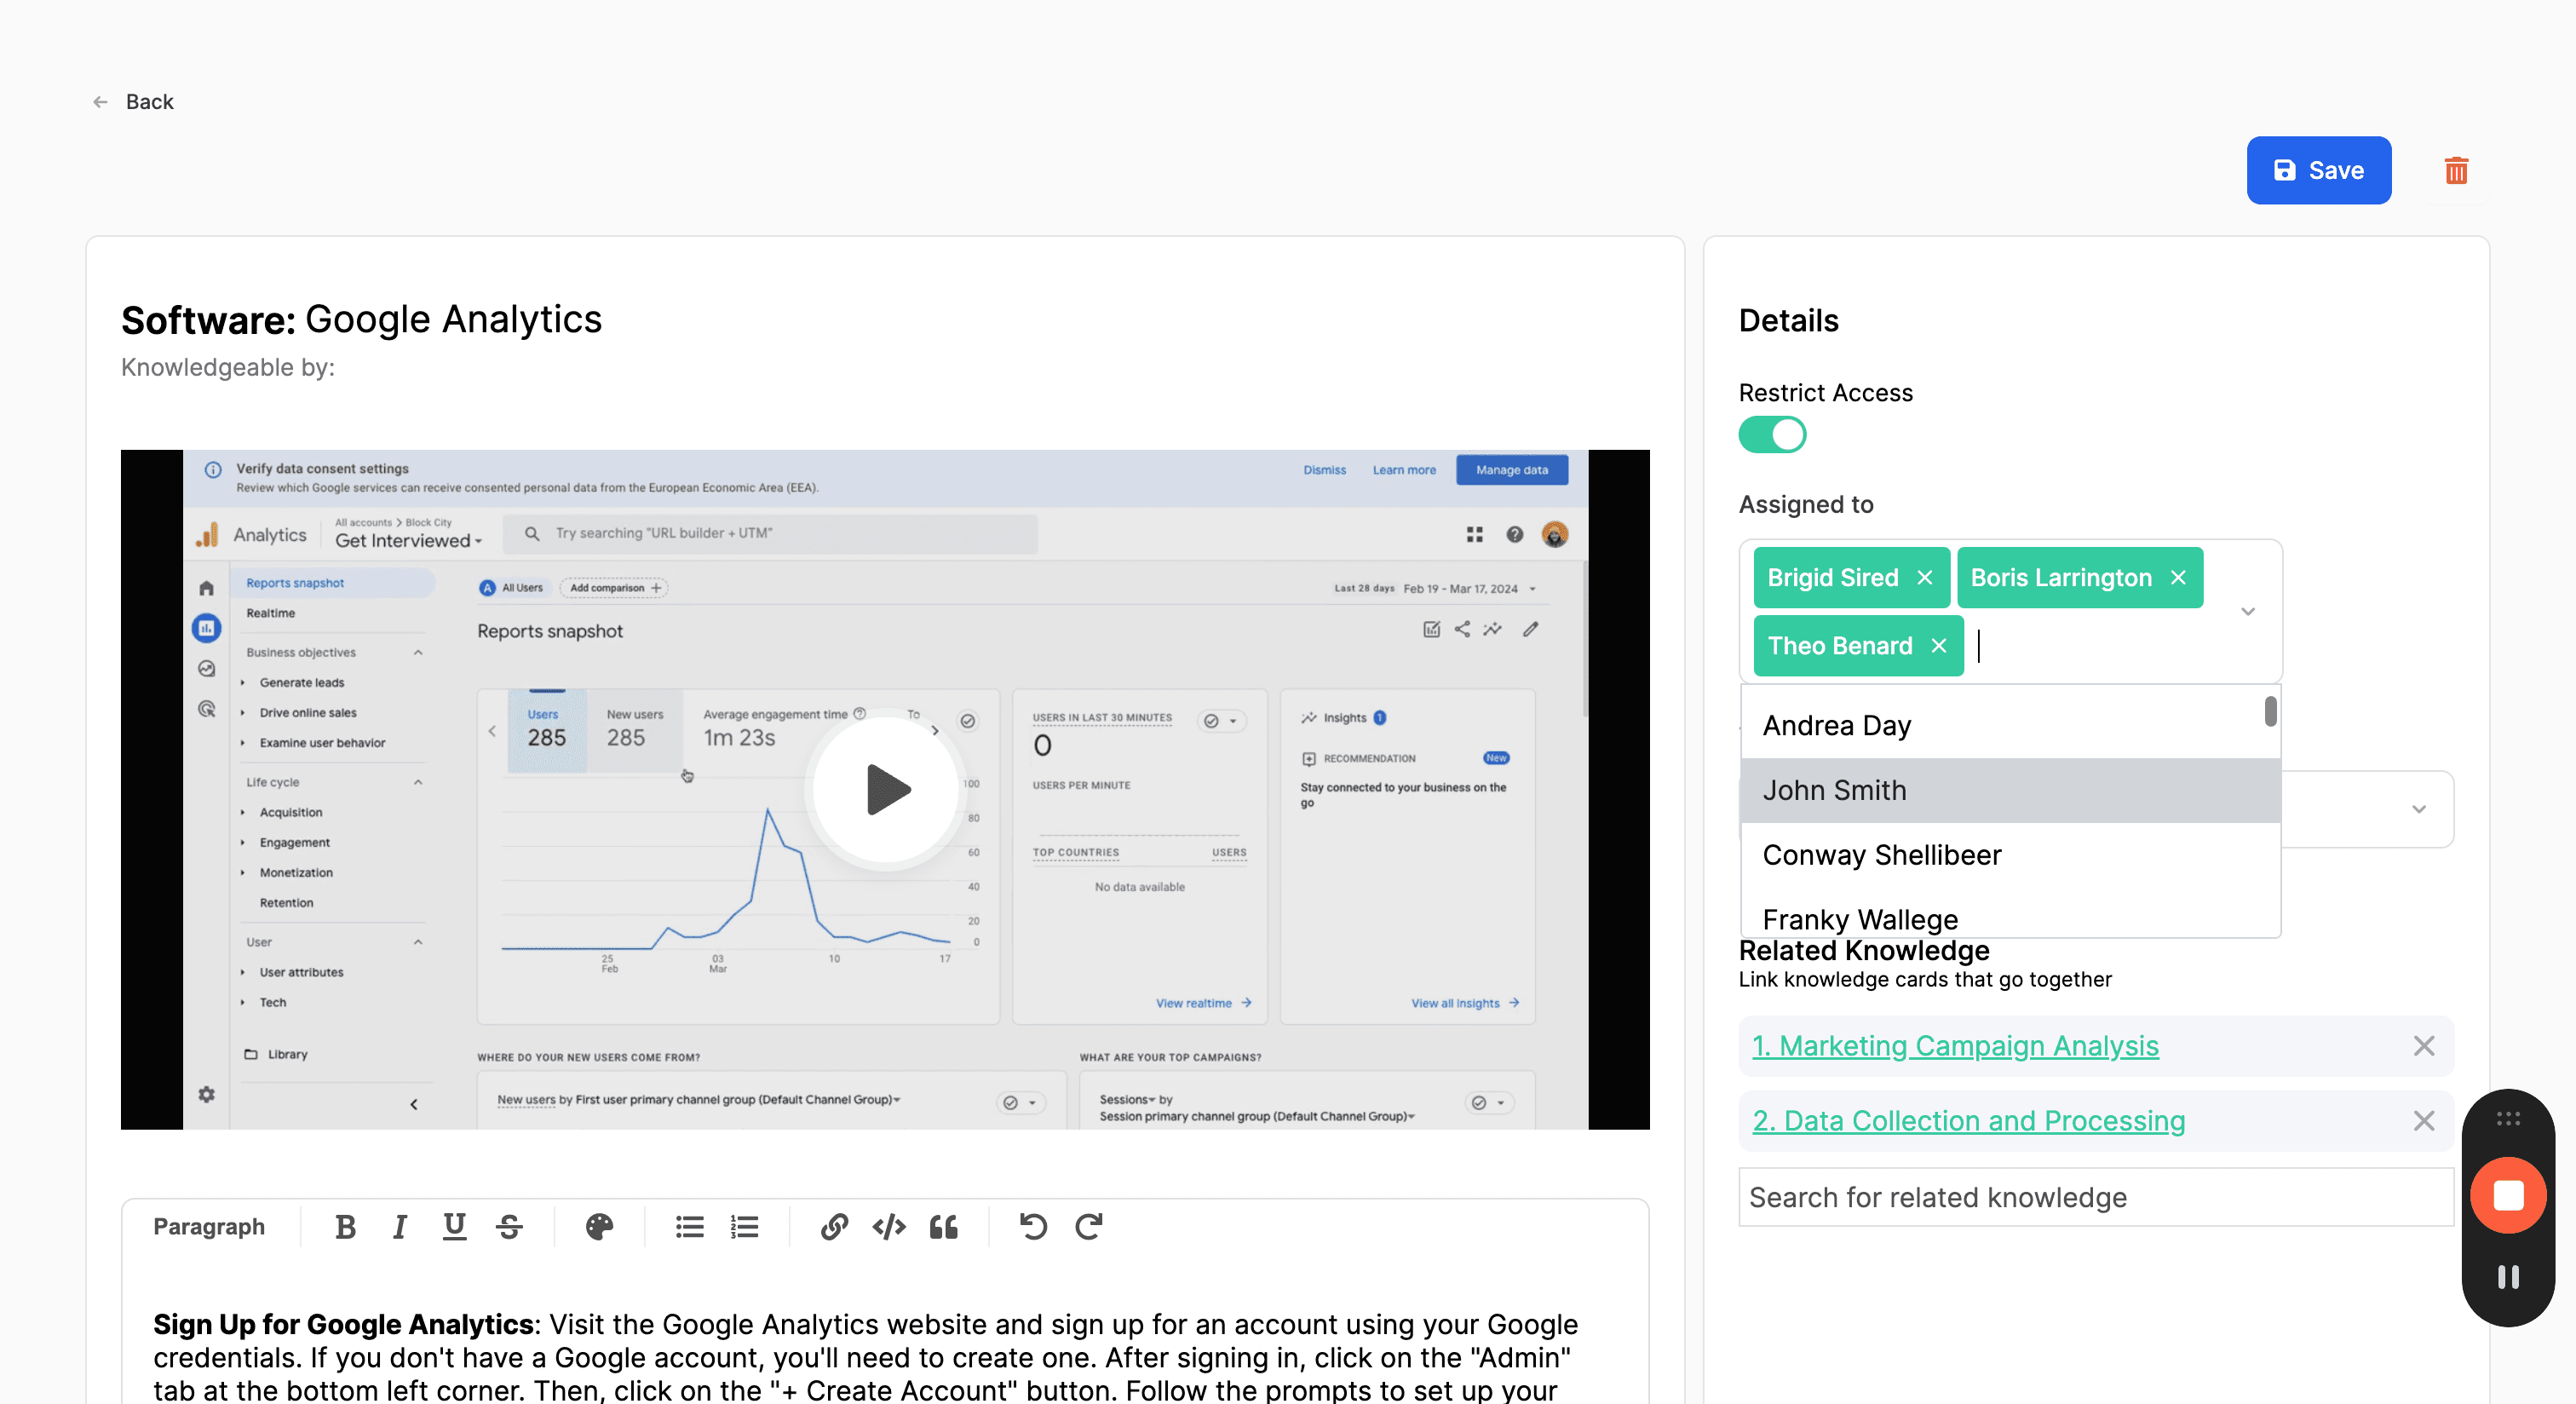Open the Paragraph style dropdown
2576x1404 pixels.
[209, 1226]
